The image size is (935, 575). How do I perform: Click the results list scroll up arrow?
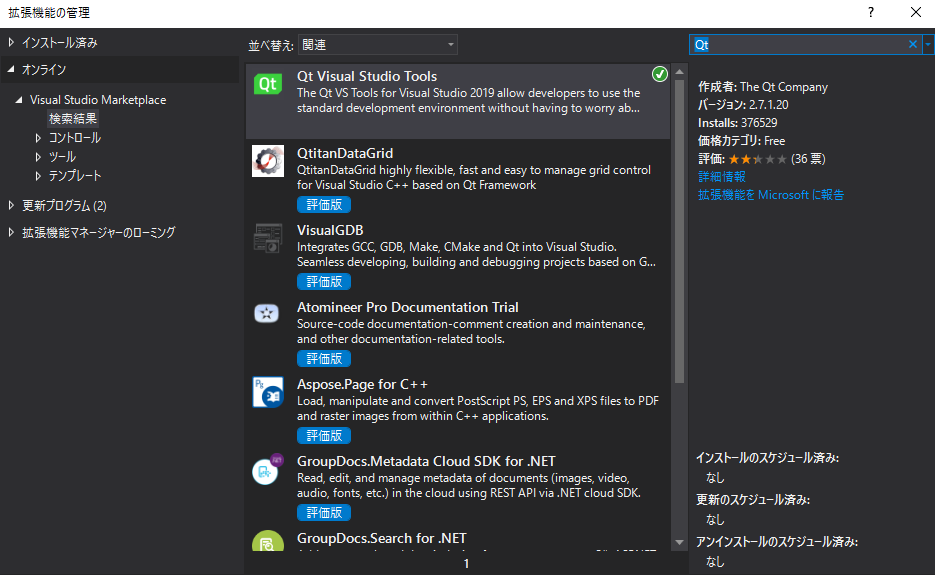[679, 72]
